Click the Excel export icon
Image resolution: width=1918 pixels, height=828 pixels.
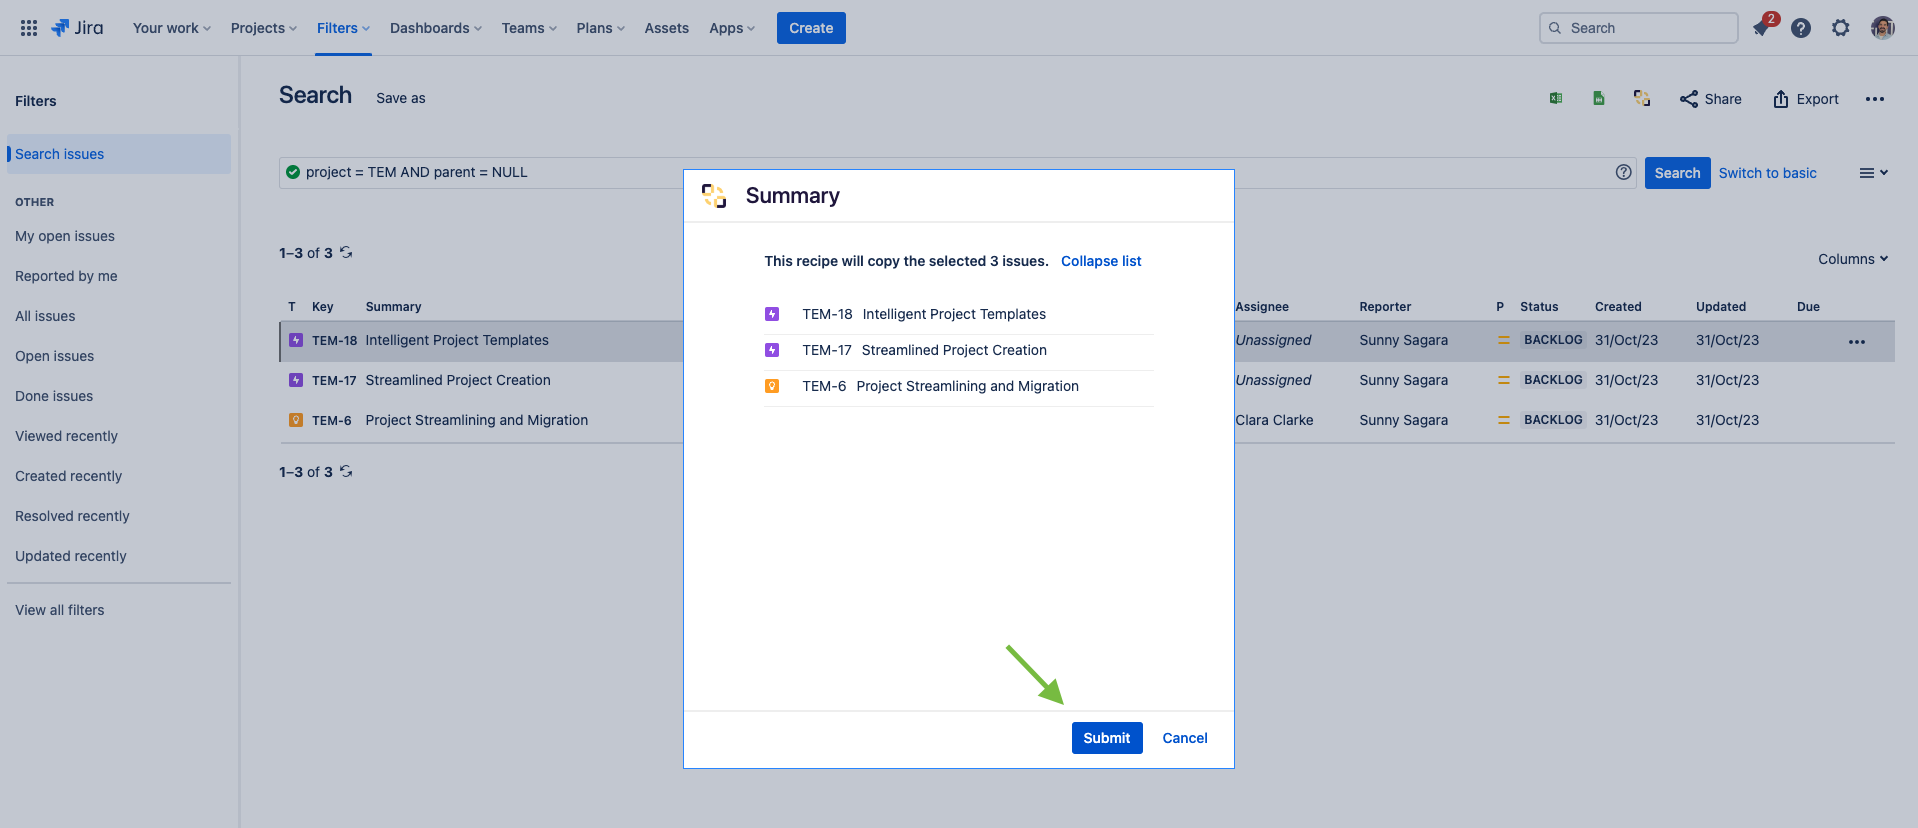click(x=1556, y=98)
